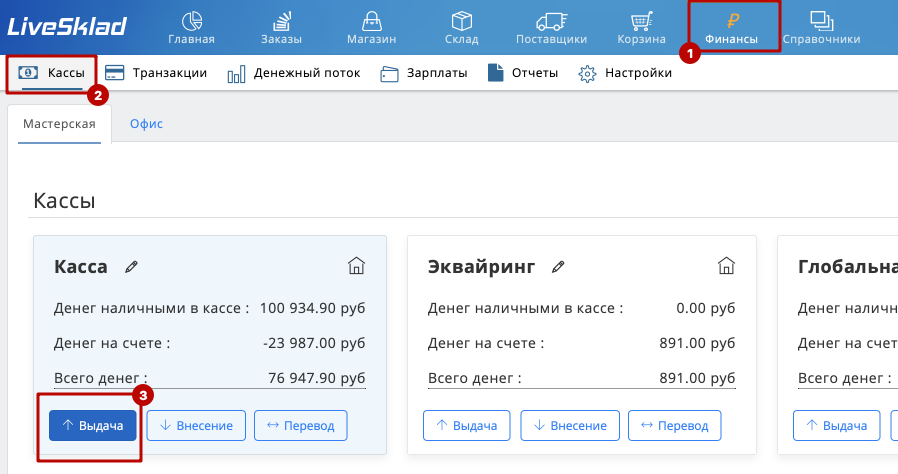The height and width of the screenshot is (474, 898).
Task: Select the Кассы submenu item
Action: click(x=52, y=73)
